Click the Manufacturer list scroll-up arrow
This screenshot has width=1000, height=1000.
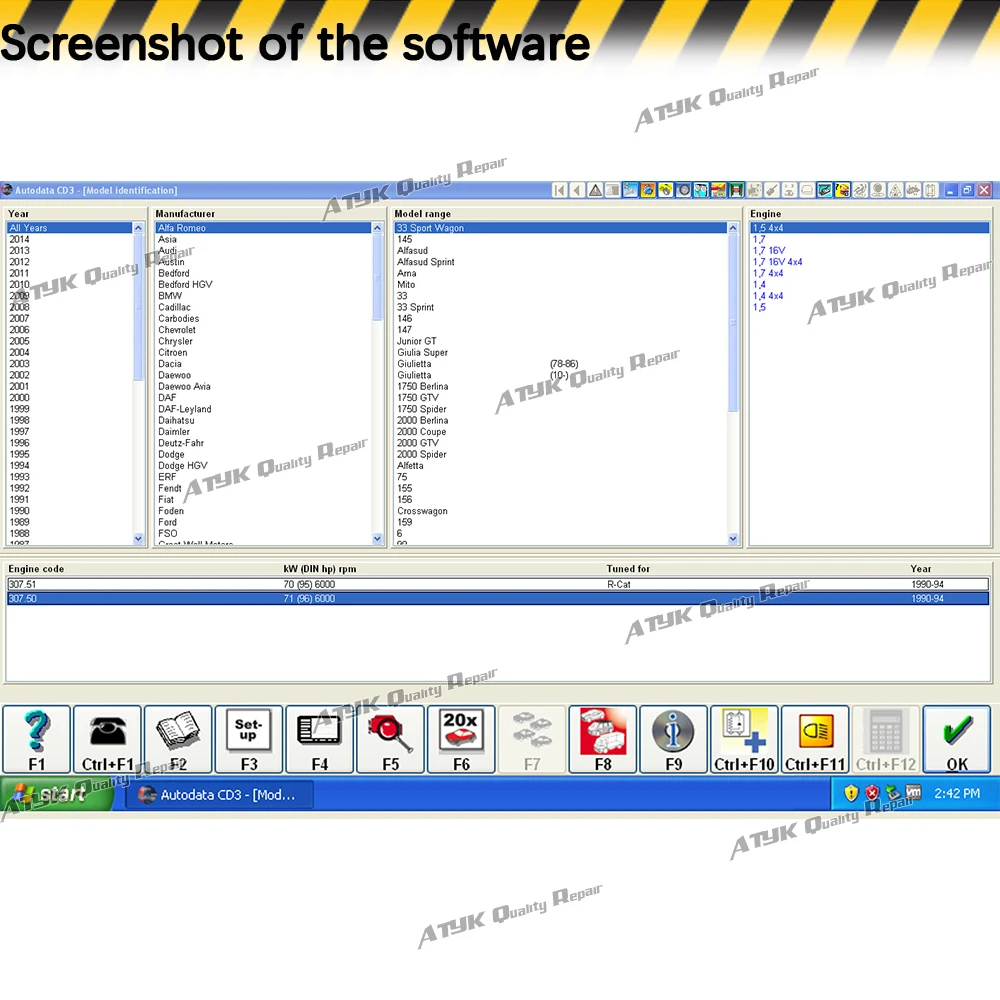[377, 228]
